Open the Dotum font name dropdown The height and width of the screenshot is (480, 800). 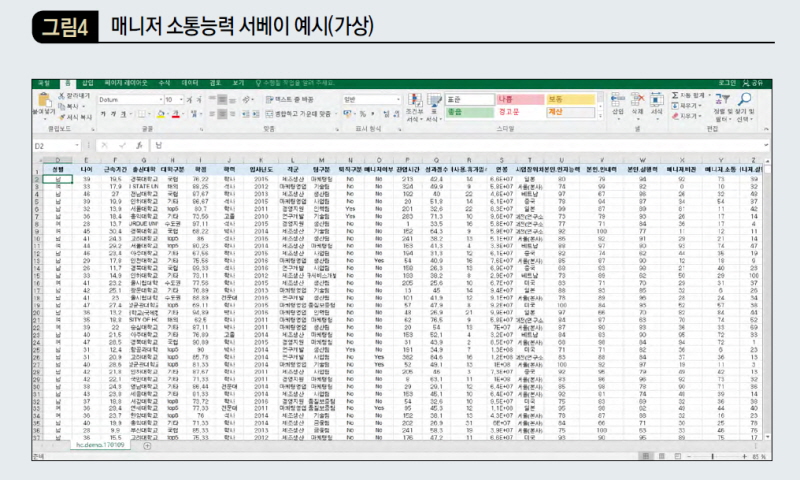(x=161, y=99)
